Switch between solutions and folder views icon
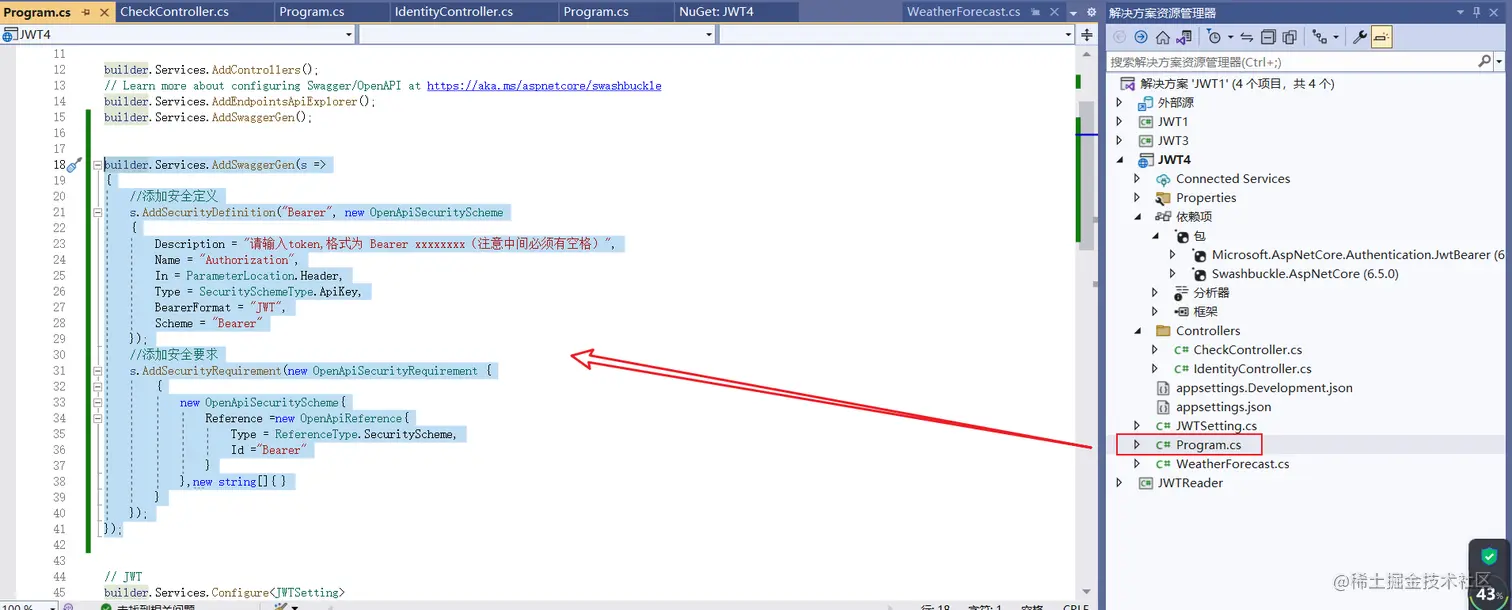This screenshot has height=610, width=1512. (1184, 37)
